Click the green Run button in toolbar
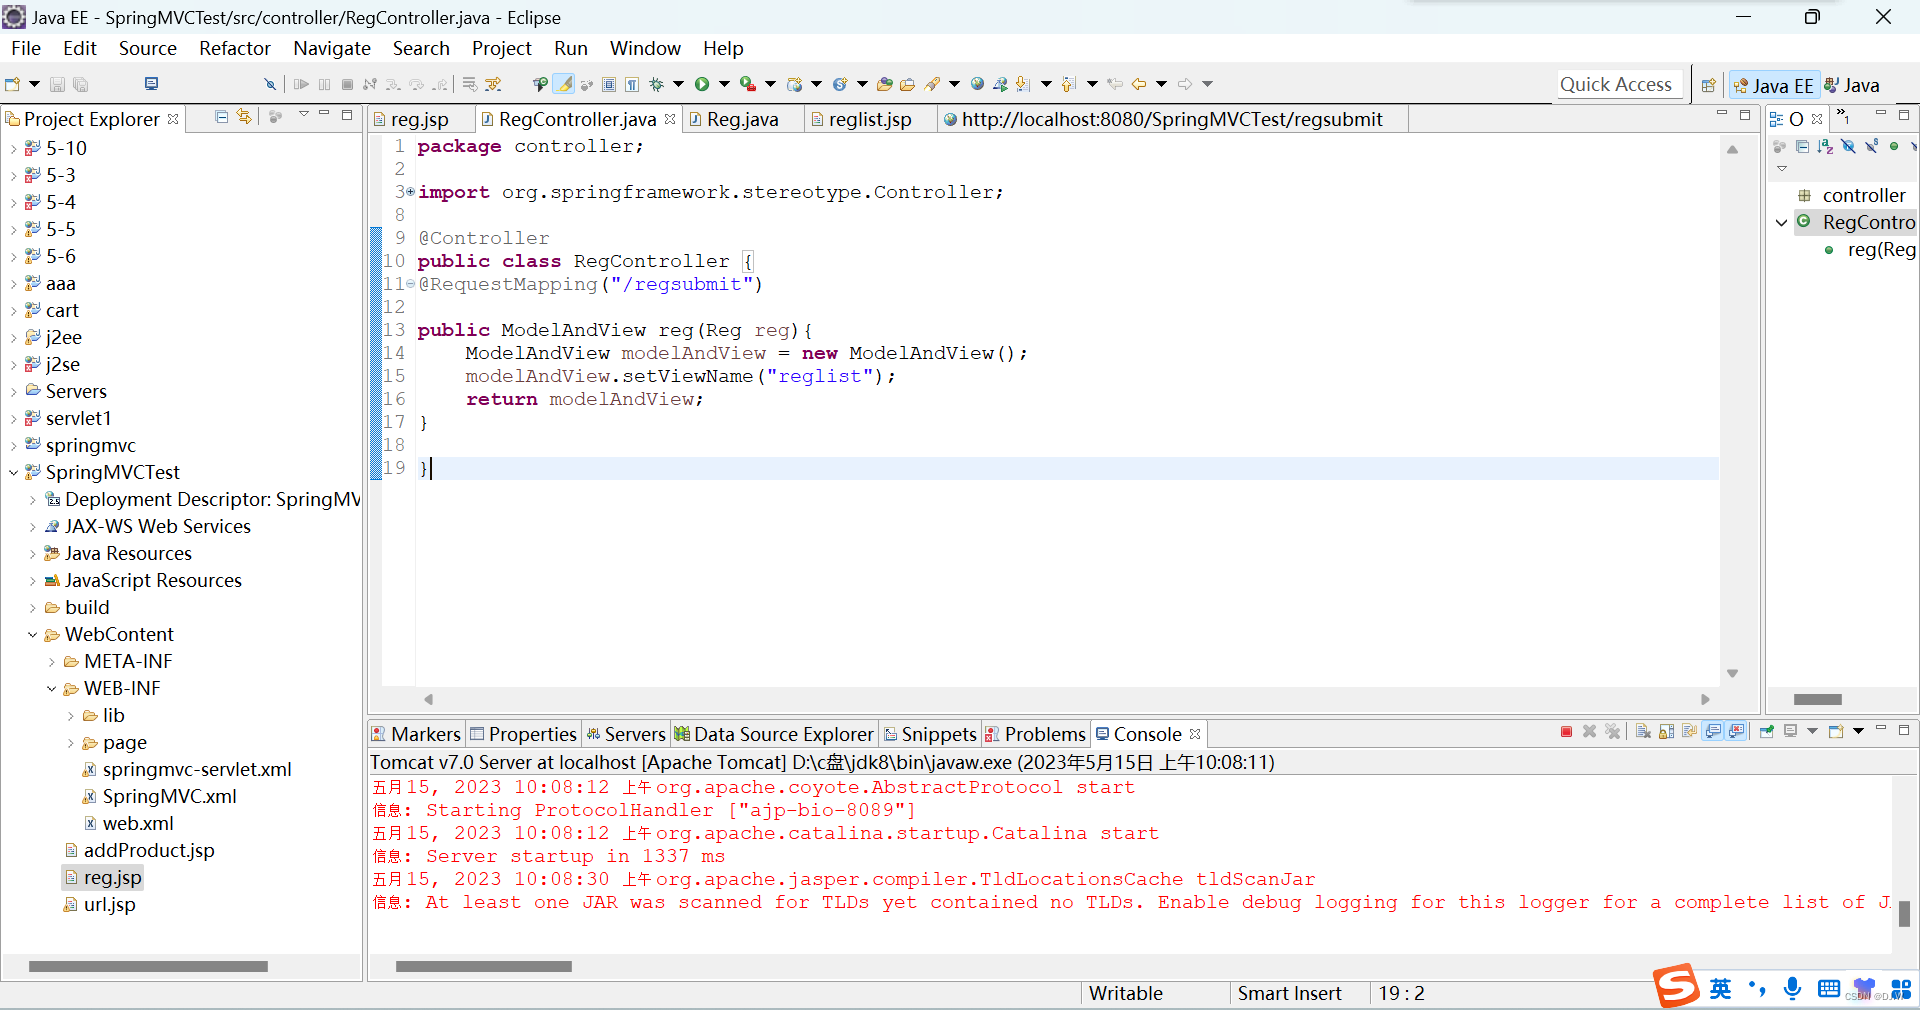Image resolution: width=1920 pixels, height=1010 pixels. 702,84
